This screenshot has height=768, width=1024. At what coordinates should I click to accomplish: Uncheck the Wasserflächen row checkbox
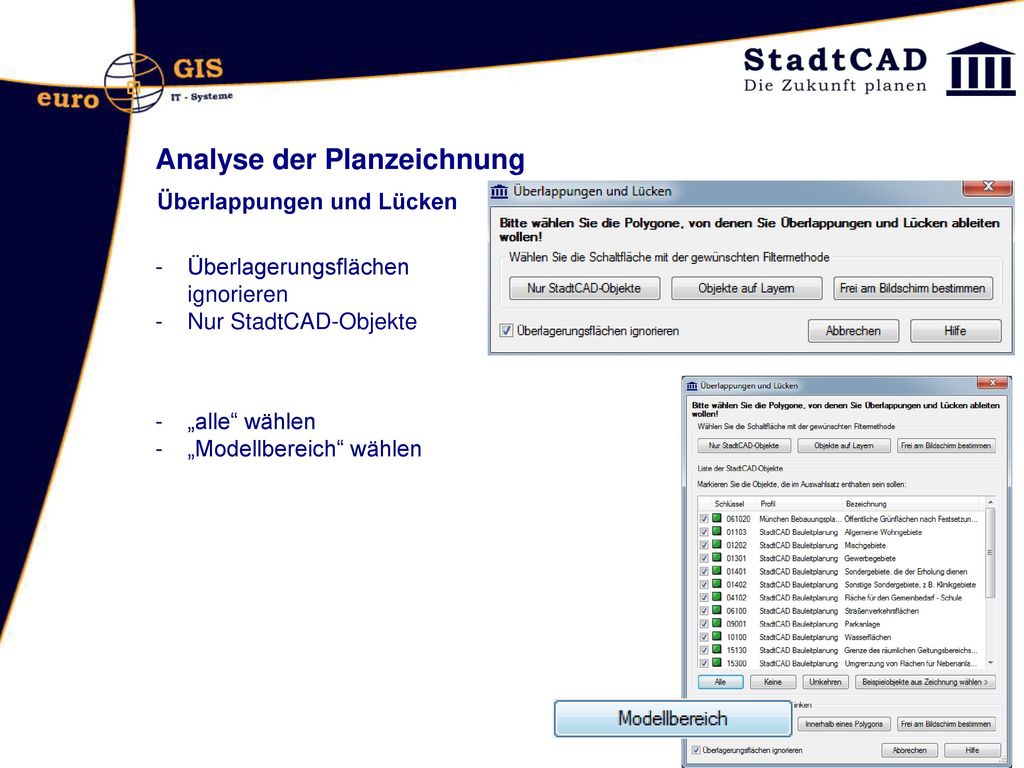tap(704, 637)
